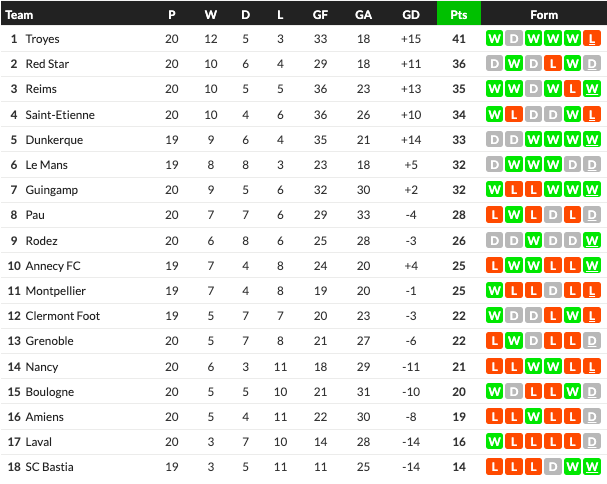
Task: Select the Le Mans team name
Action: point(48,165)
